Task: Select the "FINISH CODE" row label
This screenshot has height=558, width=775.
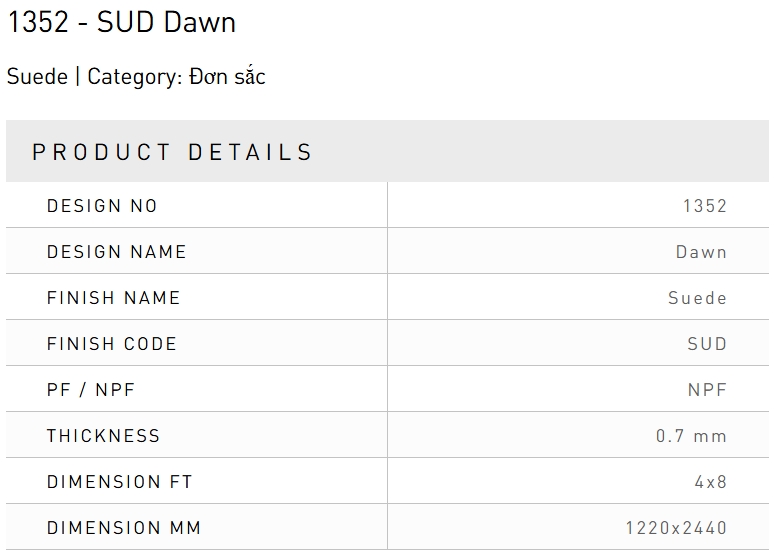Action: (x=112, y=344)
